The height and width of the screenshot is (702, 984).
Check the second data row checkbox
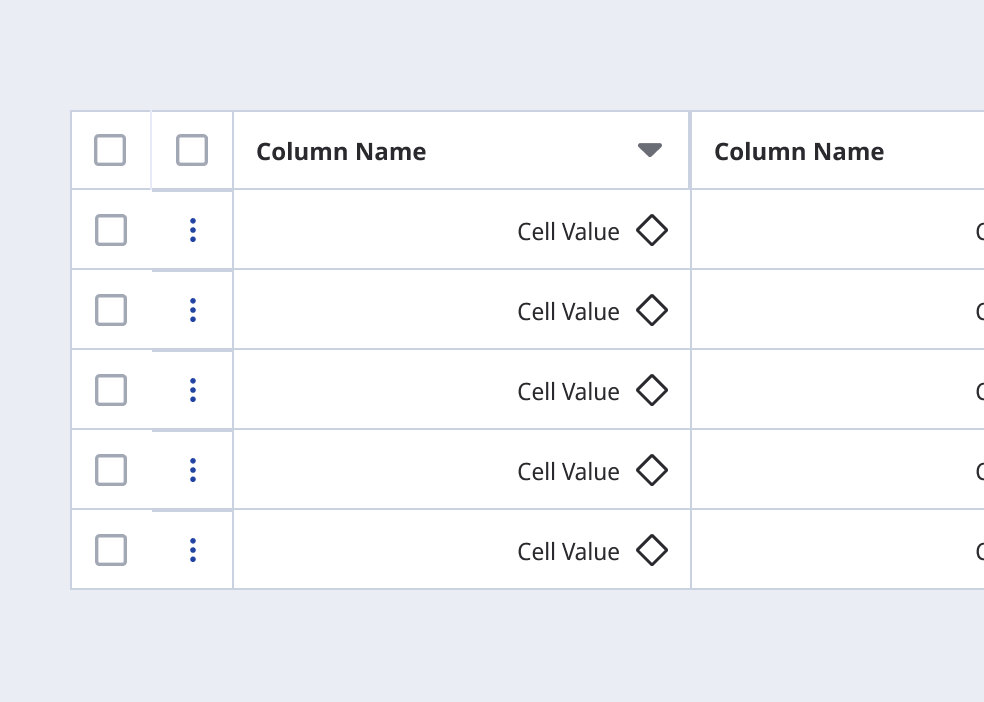point(110,310)
